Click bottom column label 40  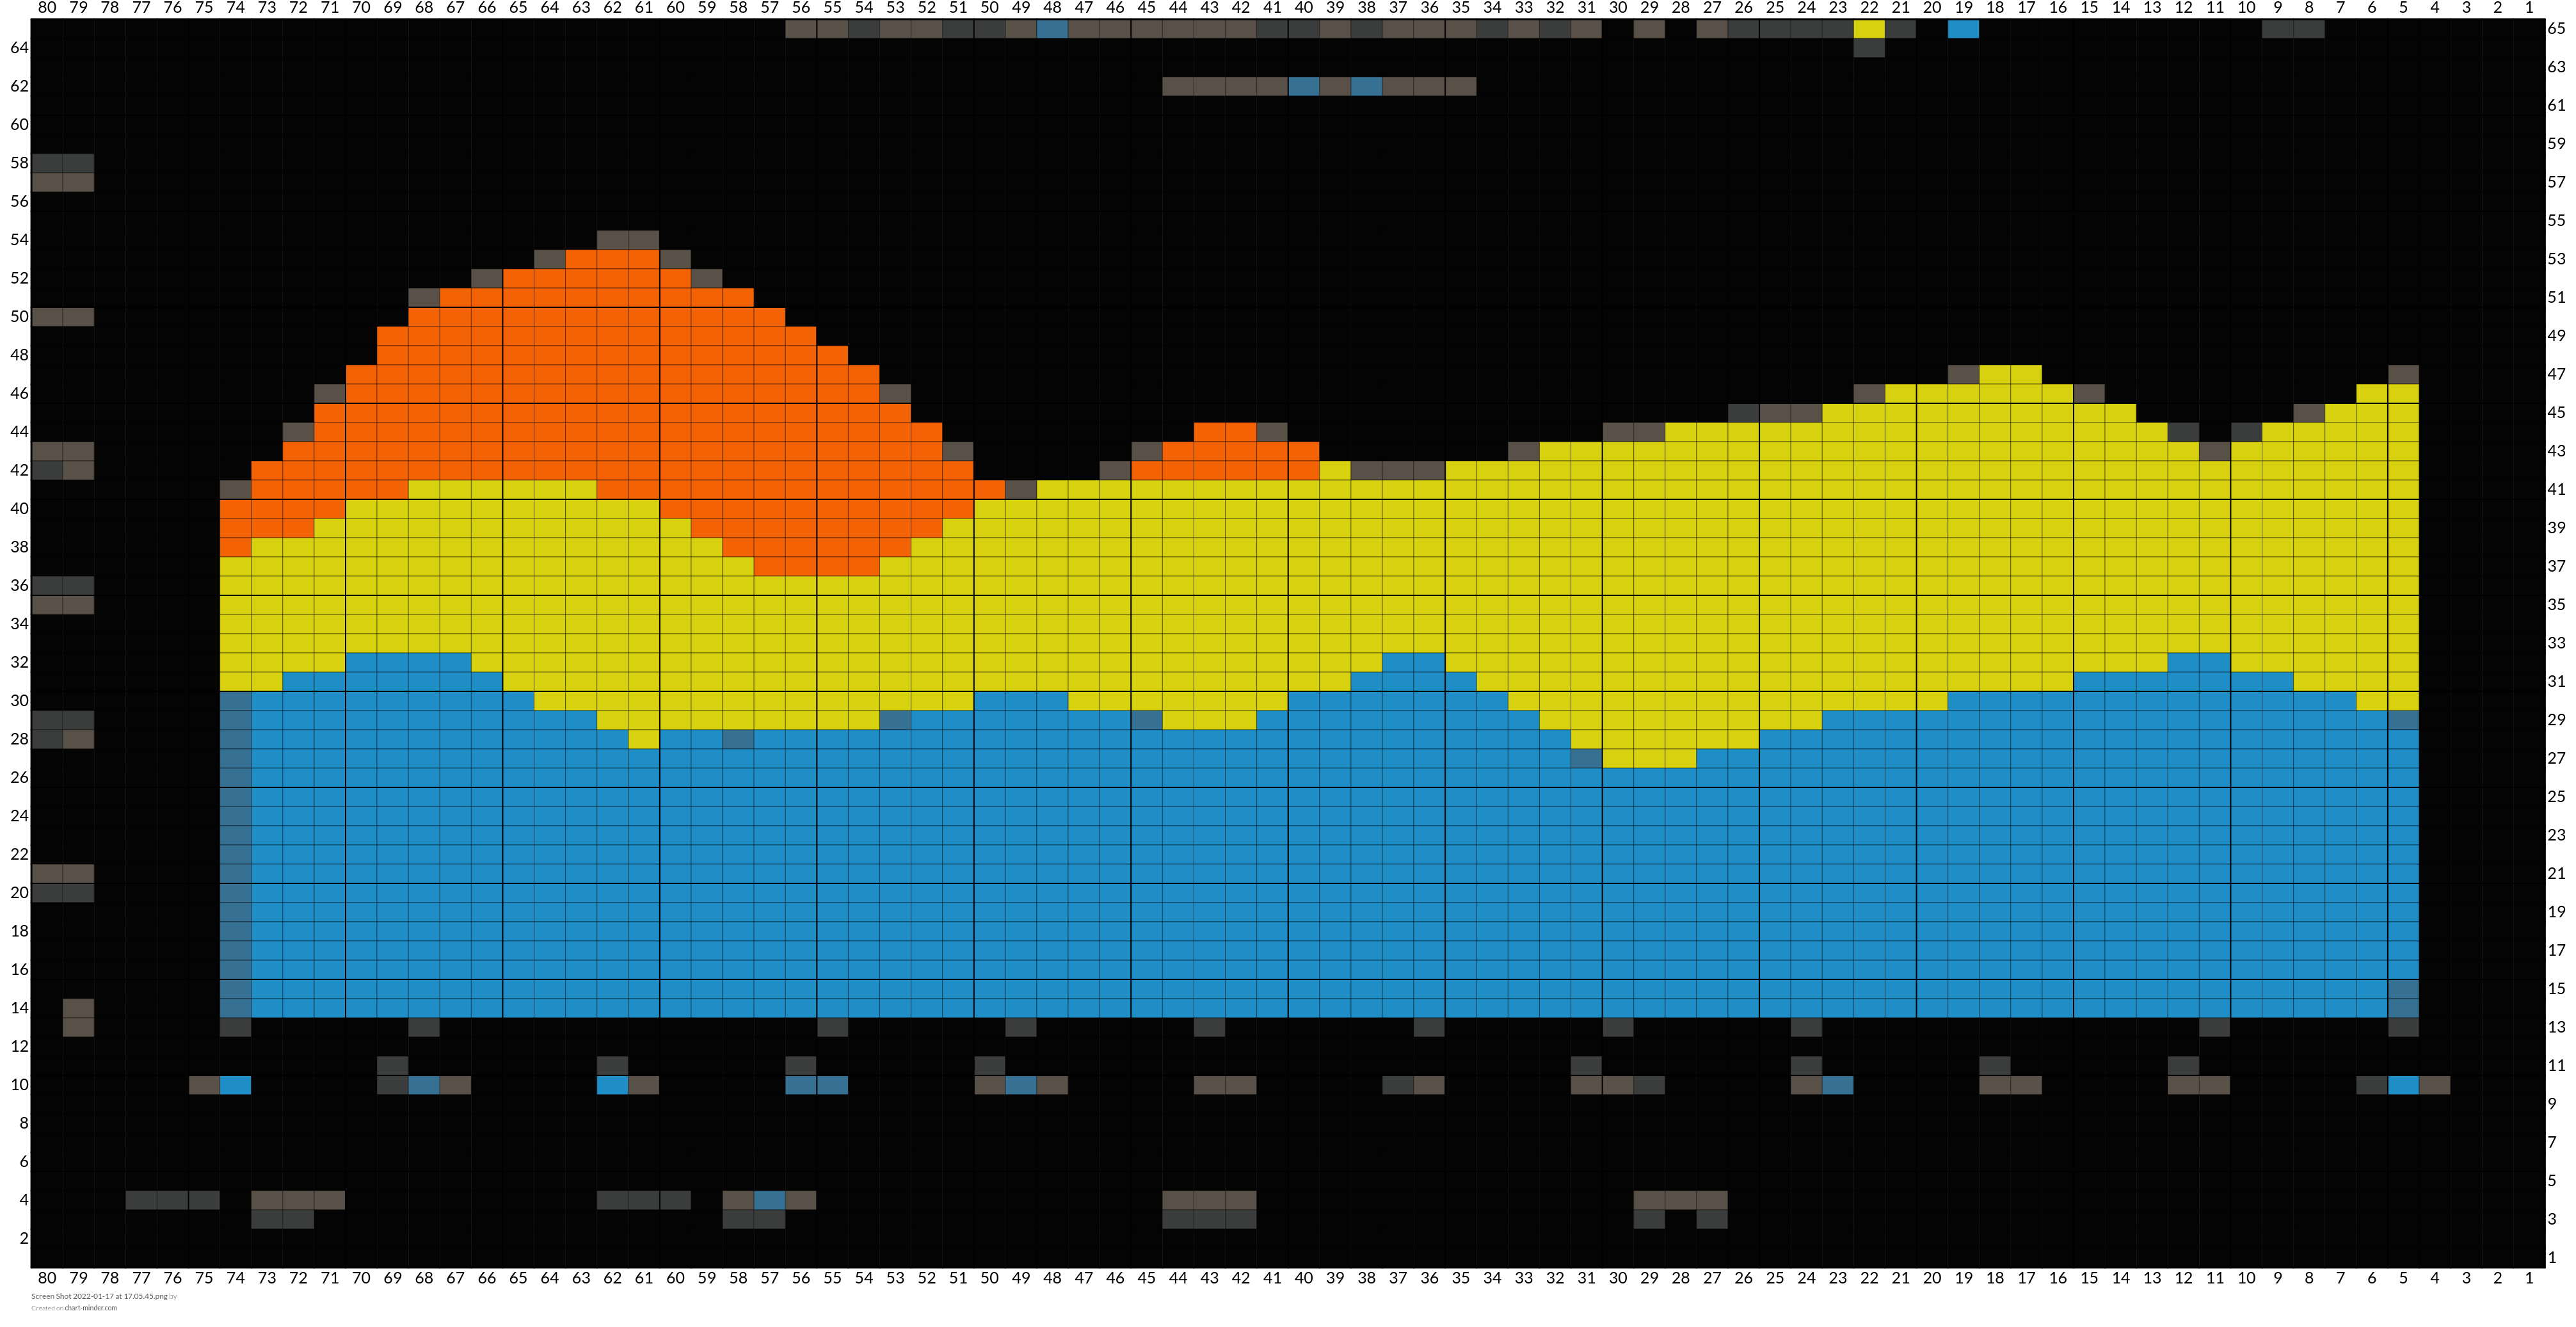coord(1303,1277)
